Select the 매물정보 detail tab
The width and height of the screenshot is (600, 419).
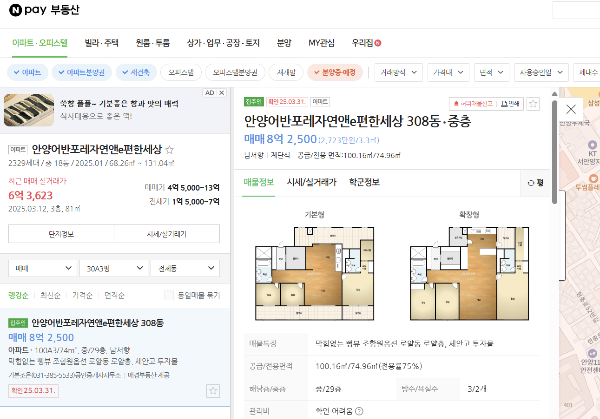259,183
